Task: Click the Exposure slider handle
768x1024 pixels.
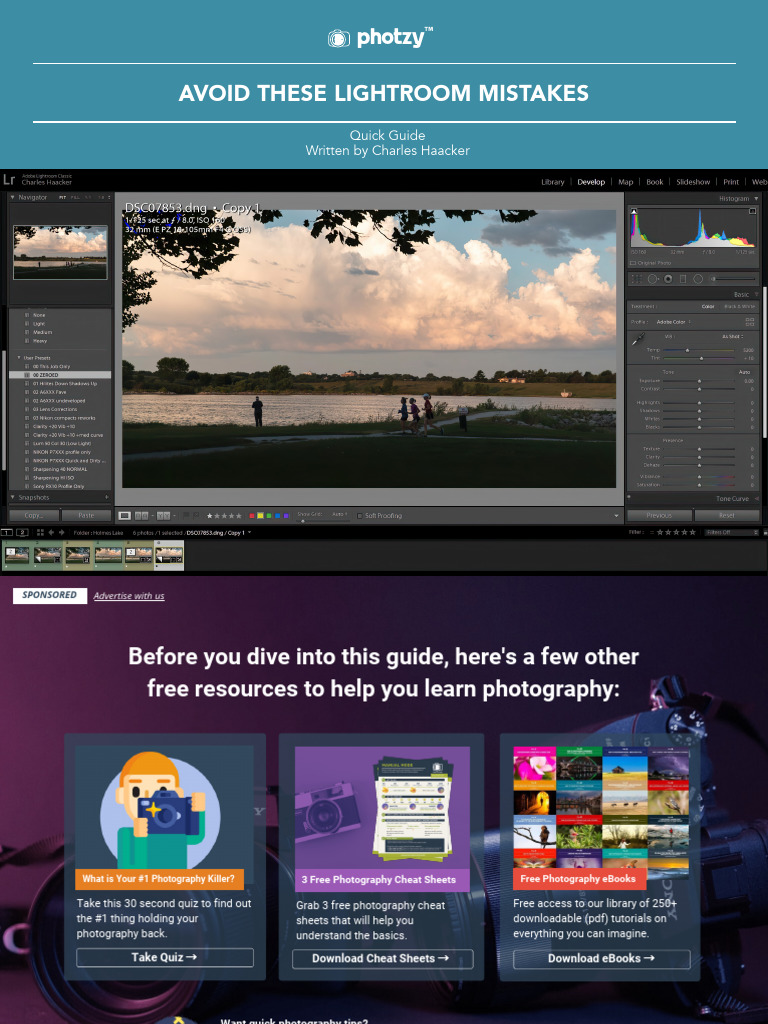Action: coord(699,381)
